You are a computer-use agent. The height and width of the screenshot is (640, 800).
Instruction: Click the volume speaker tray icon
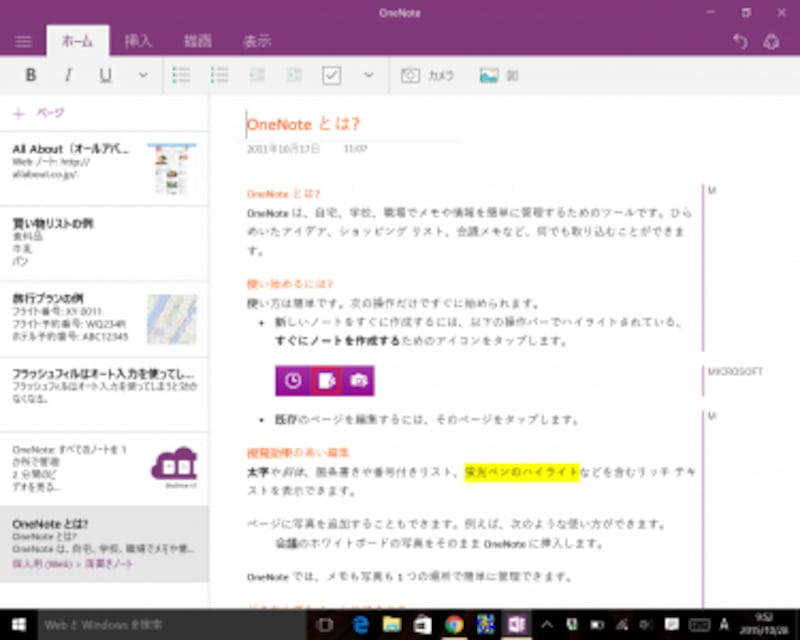(x=647, y=625)
